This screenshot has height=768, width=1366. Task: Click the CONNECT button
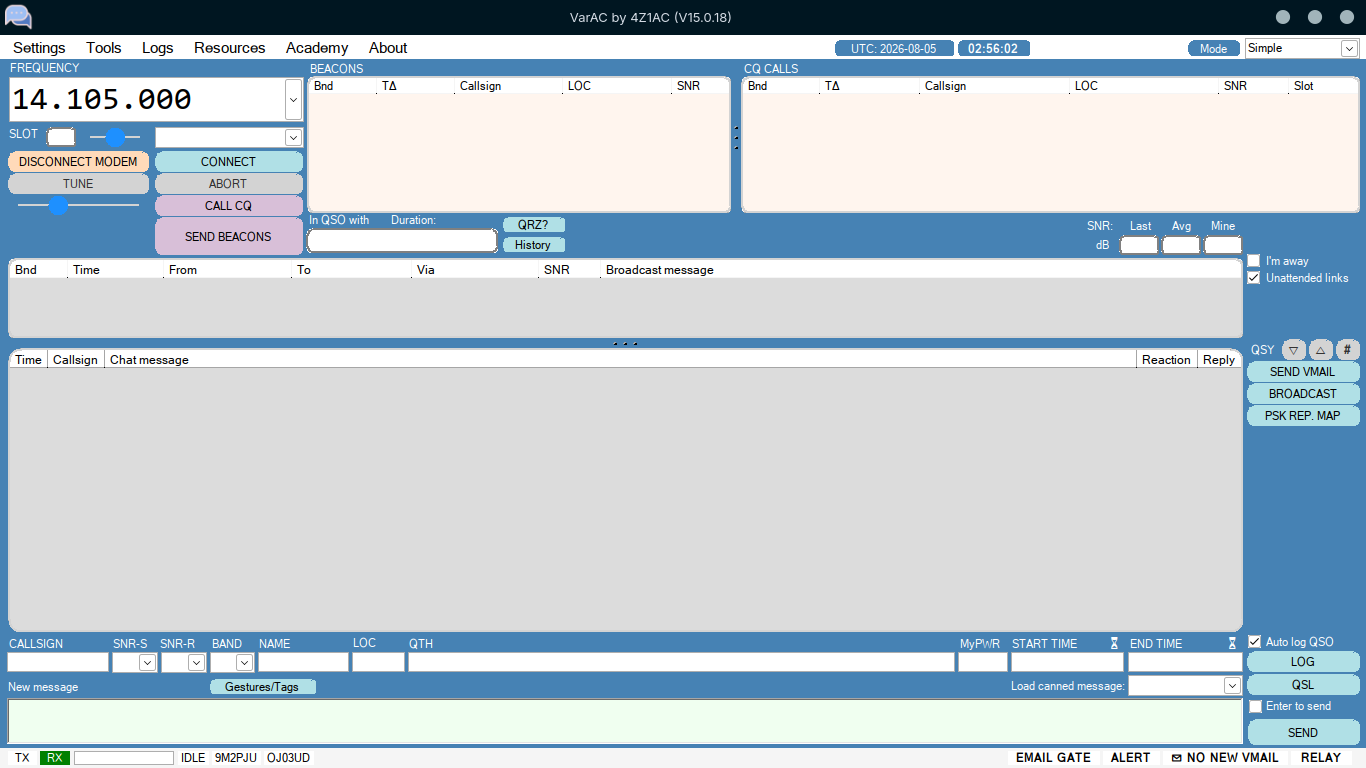(228, 162)
